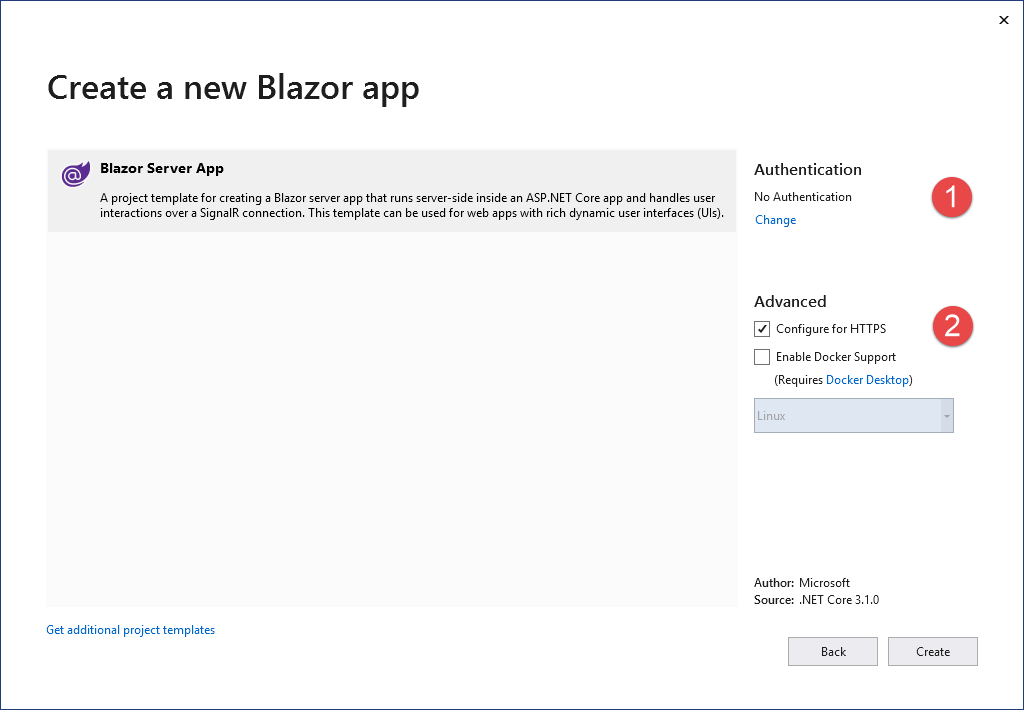
Task: Toggle Configure for HTTPS checkbox
Action: point(761,329)
